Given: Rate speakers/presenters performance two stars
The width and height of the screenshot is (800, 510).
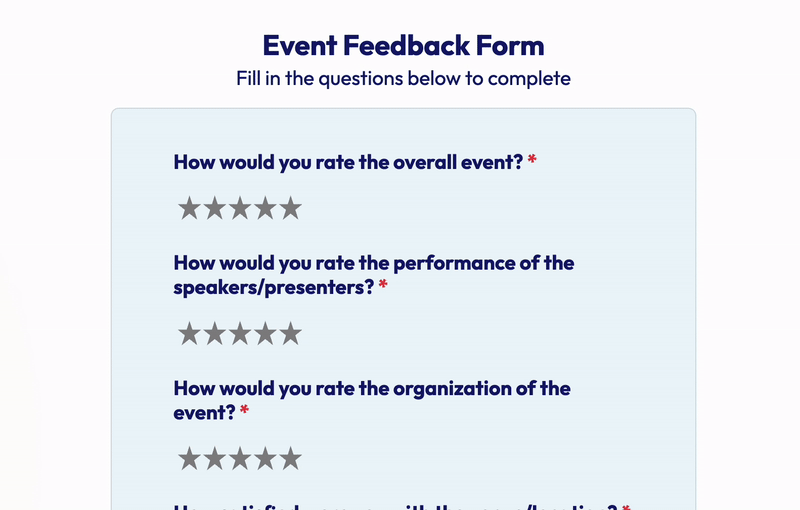Looking at the screenshot, I should click(215, 334).
